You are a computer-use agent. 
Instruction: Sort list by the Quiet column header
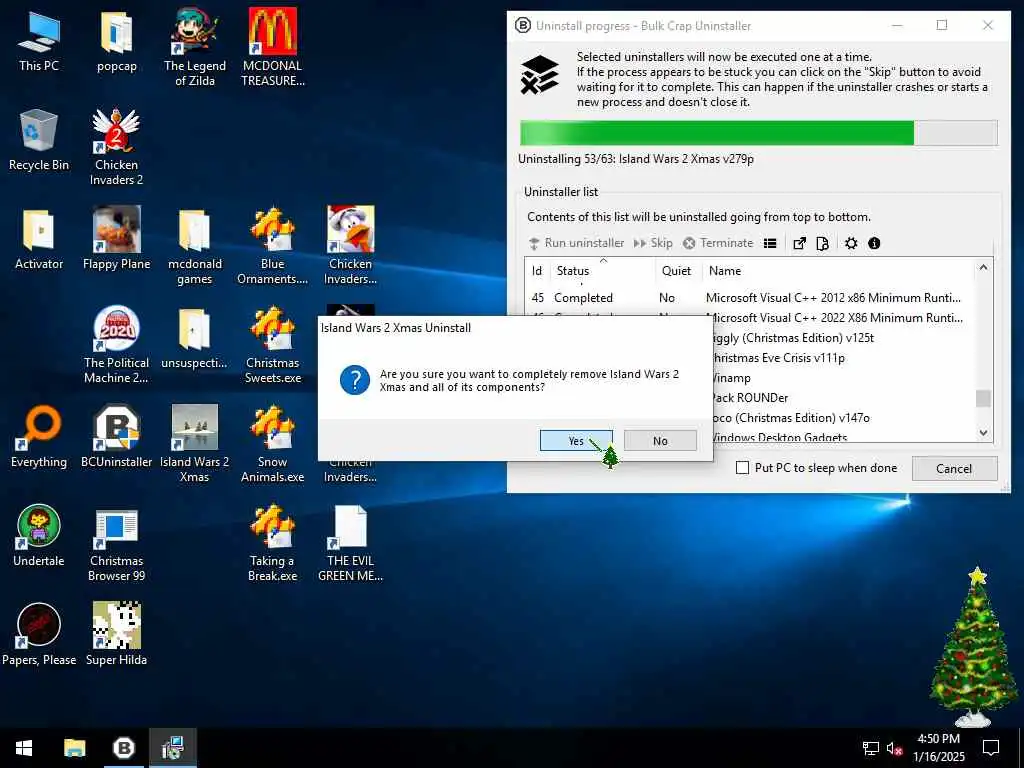tap(677, 270)
